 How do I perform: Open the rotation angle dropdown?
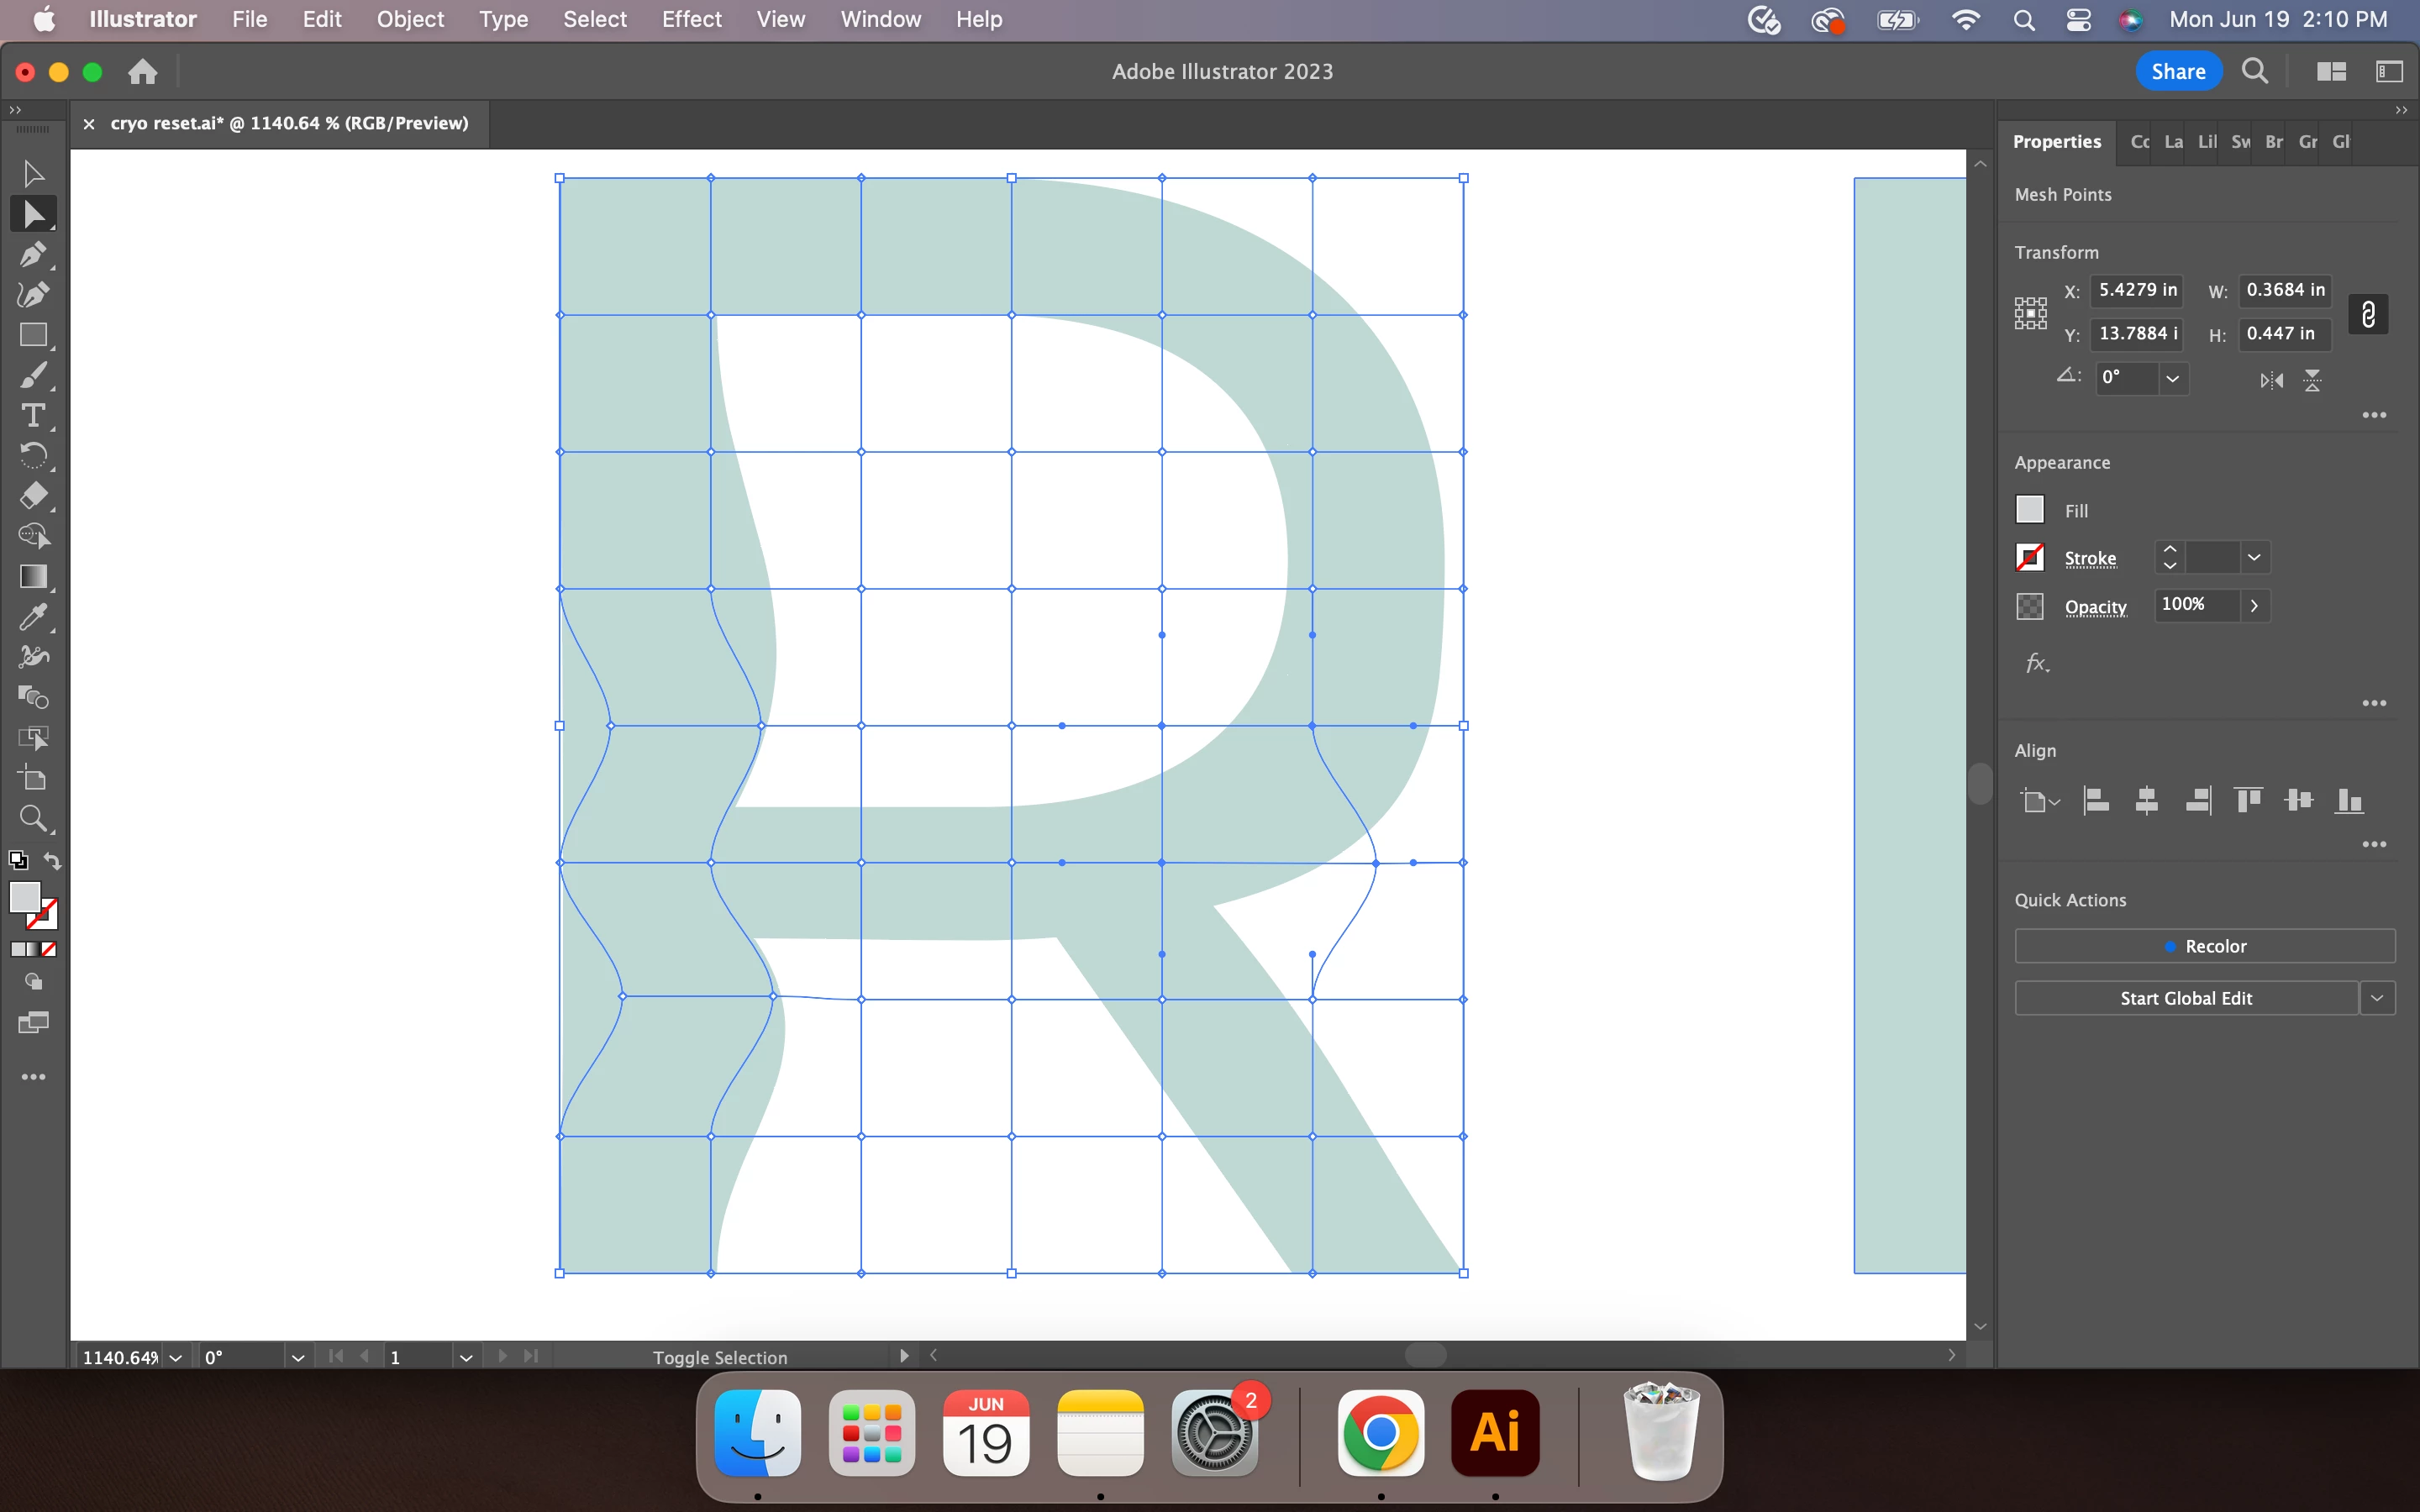(2172, 379)
